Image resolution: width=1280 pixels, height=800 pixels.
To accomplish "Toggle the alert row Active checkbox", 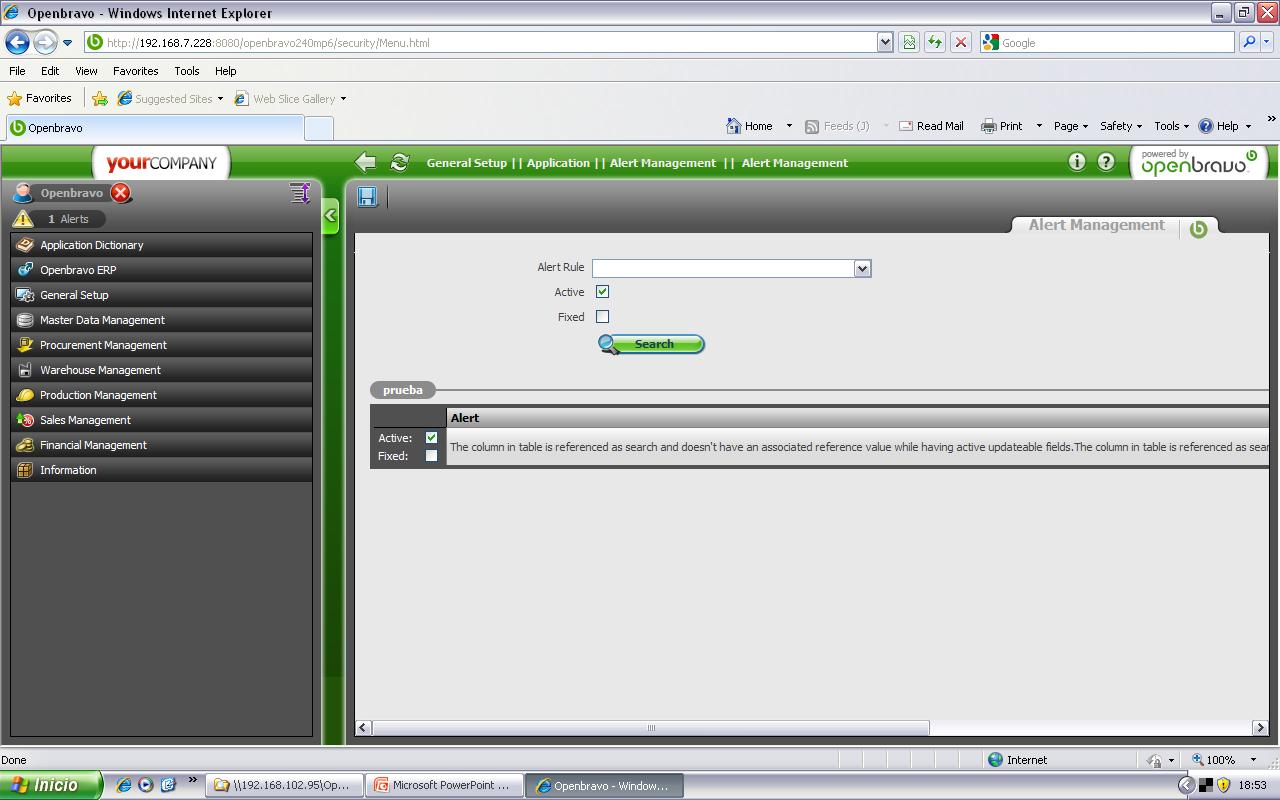I will (431, 438).
